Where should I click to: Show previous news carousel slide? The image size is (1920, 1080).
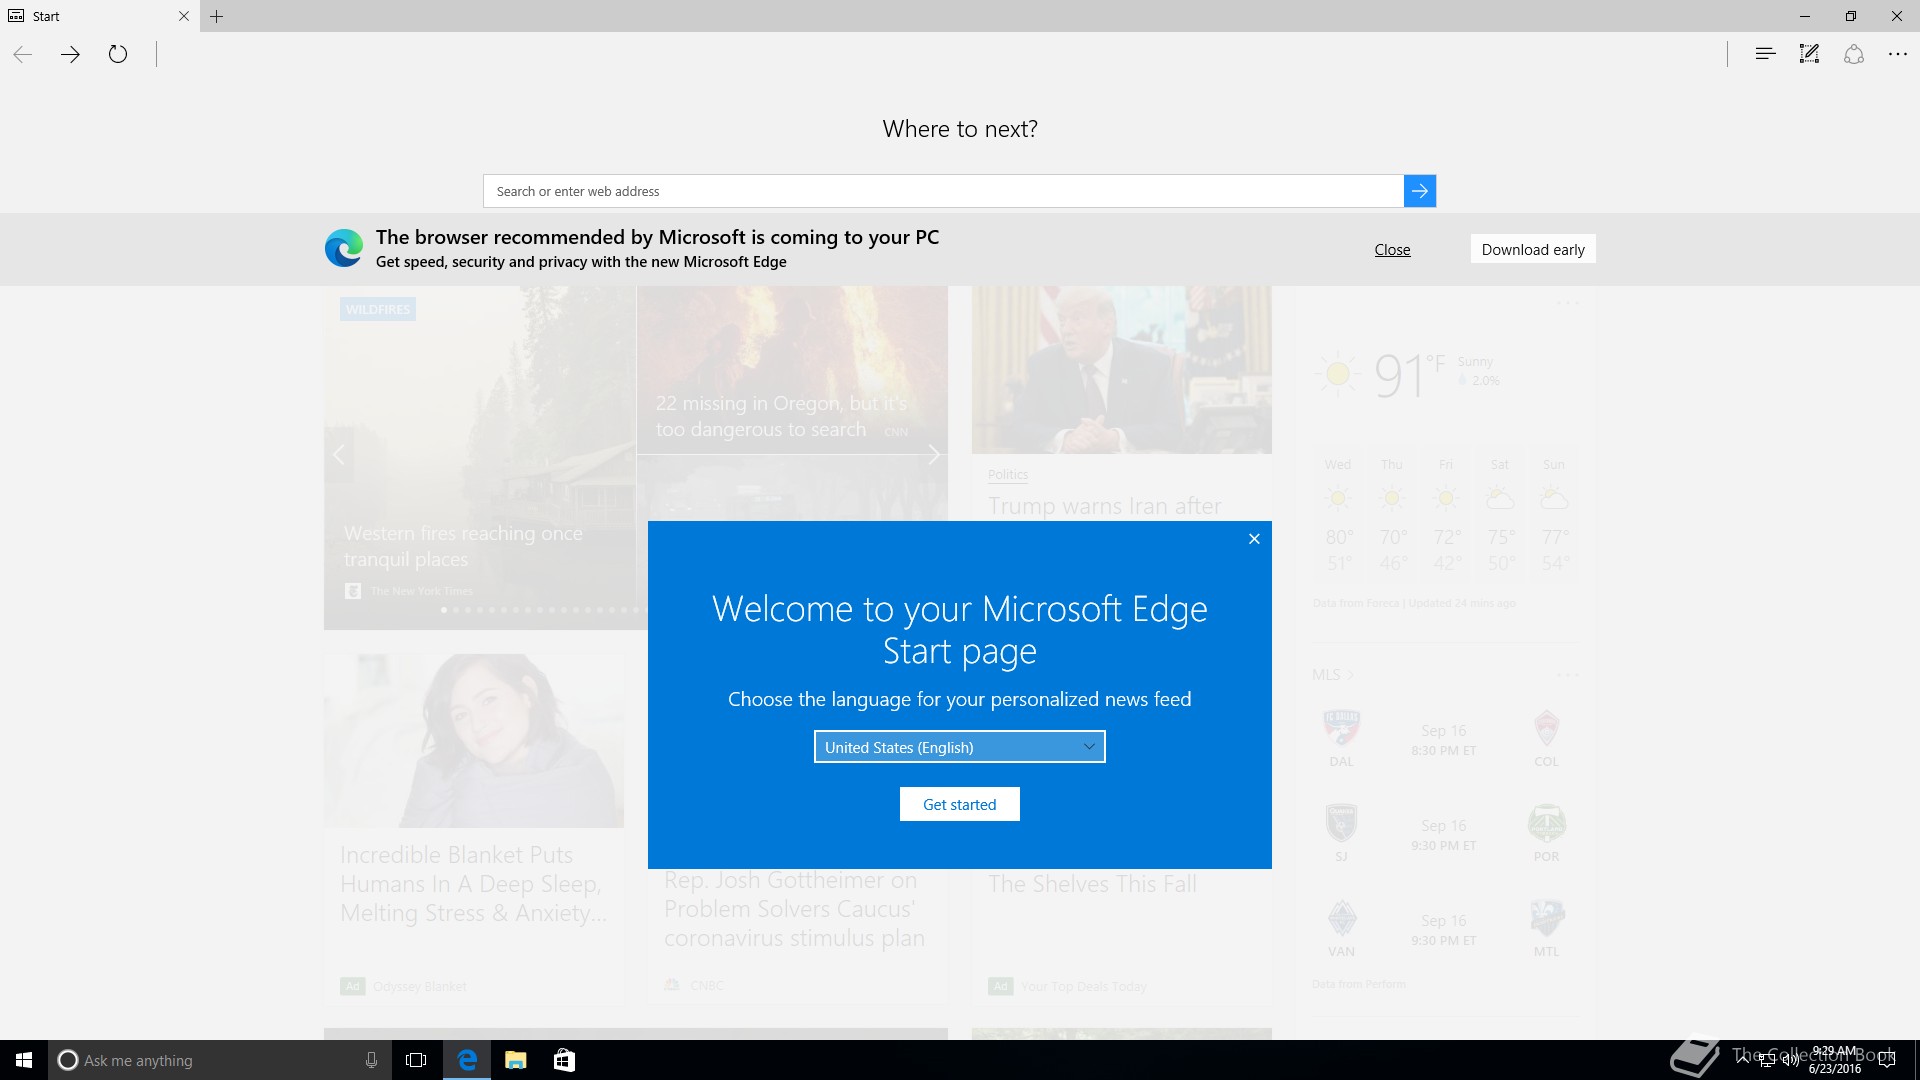click(339, 455)
